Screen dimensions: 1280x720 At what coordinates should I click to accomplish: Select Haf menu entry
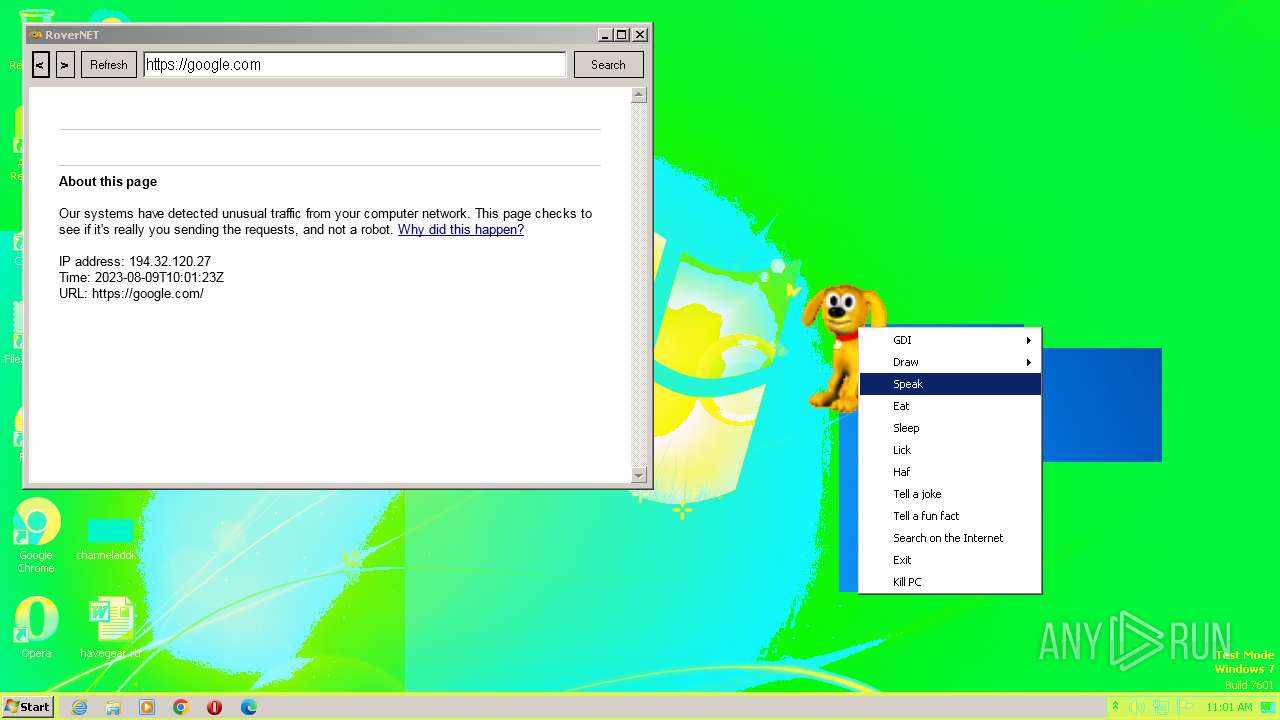(x=950, y=472)
